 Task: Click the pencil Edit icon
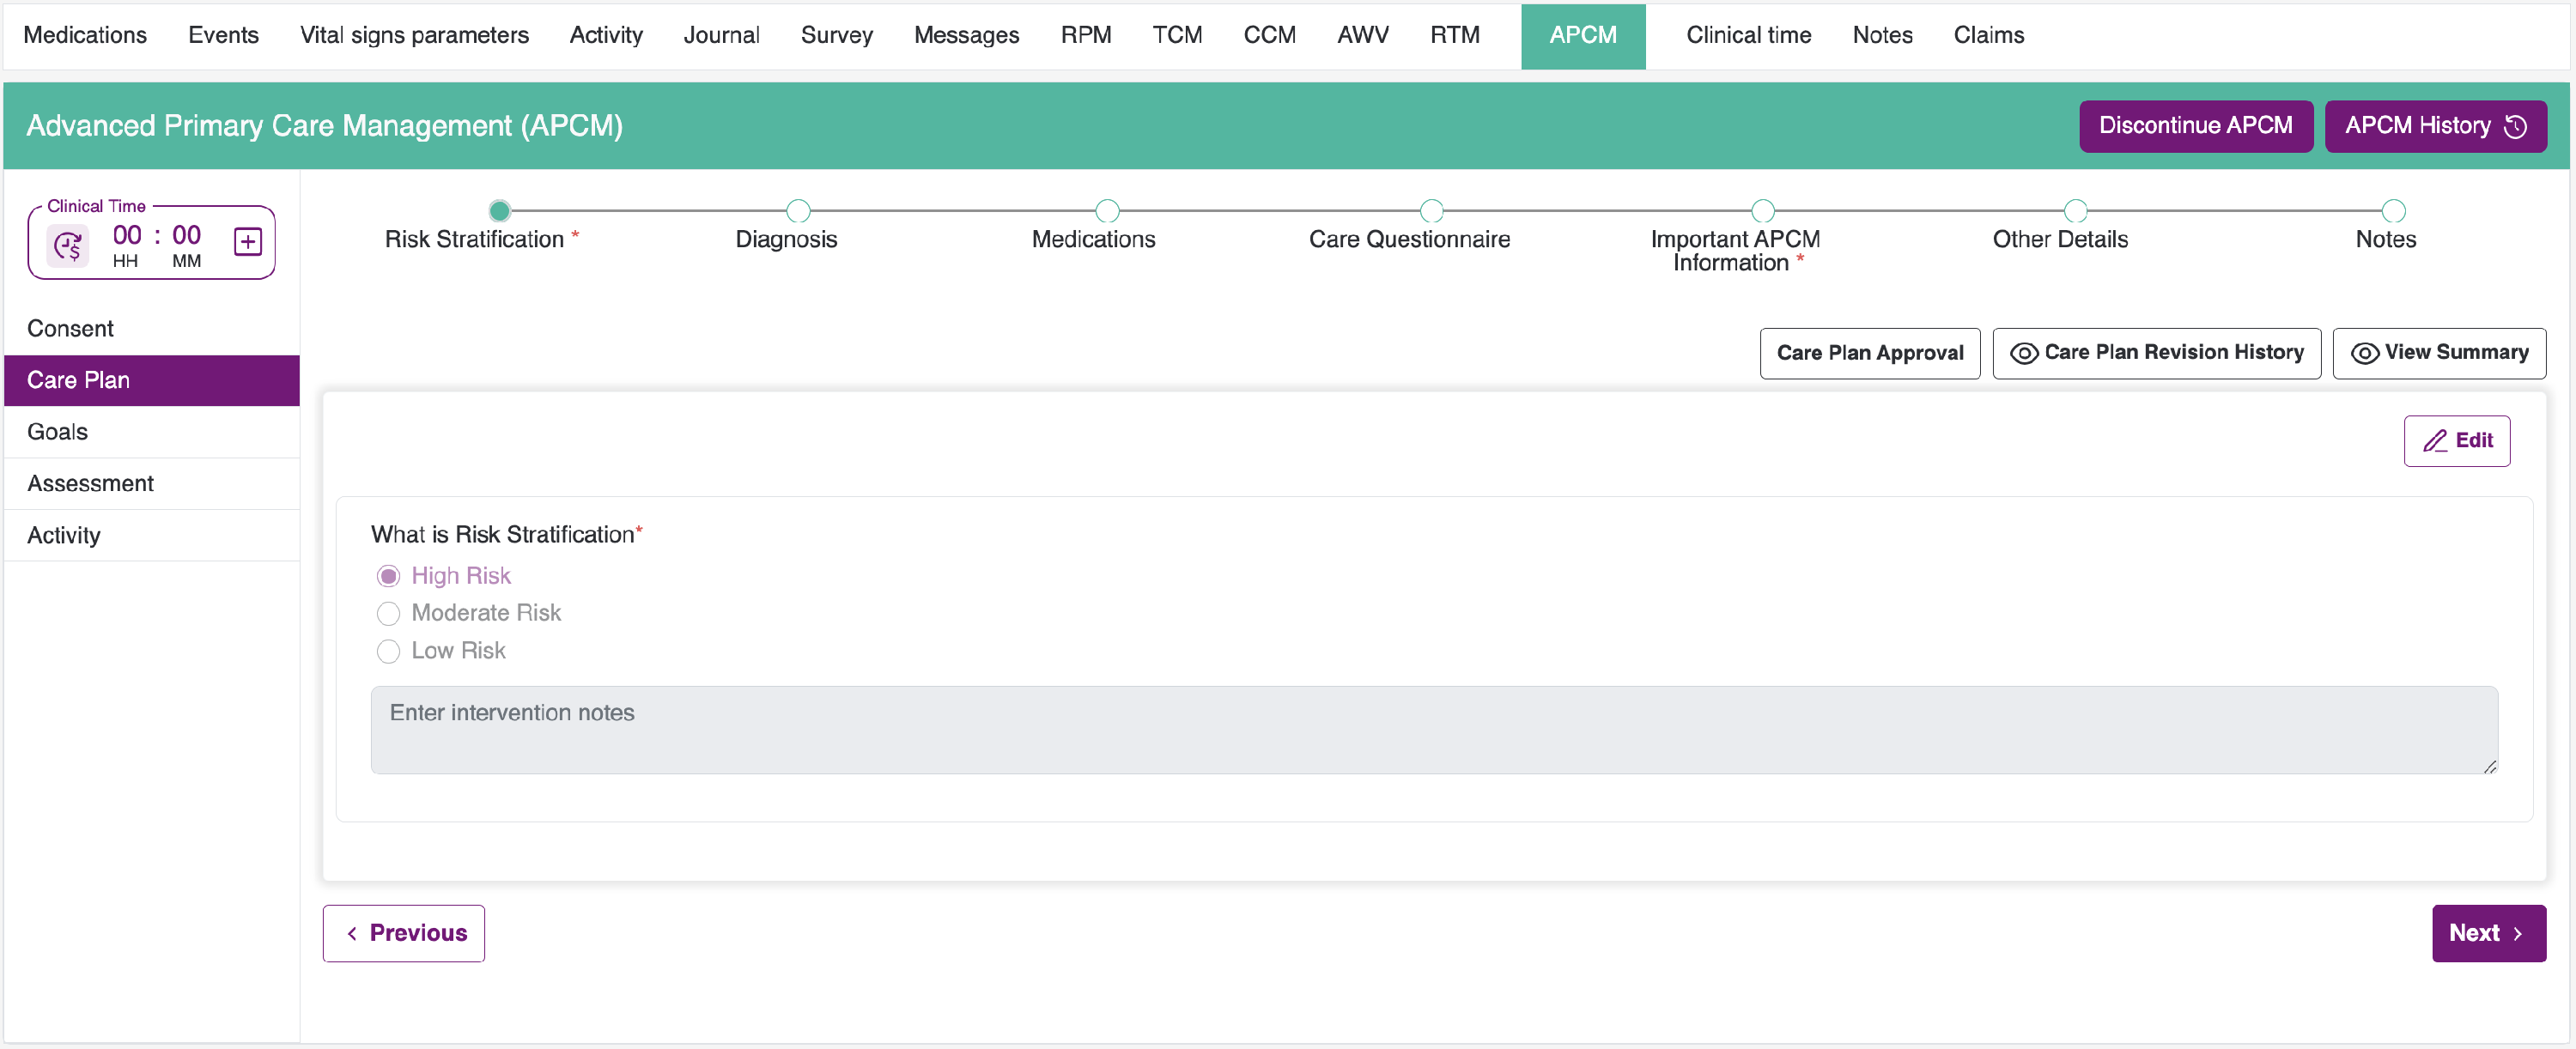2435,441
